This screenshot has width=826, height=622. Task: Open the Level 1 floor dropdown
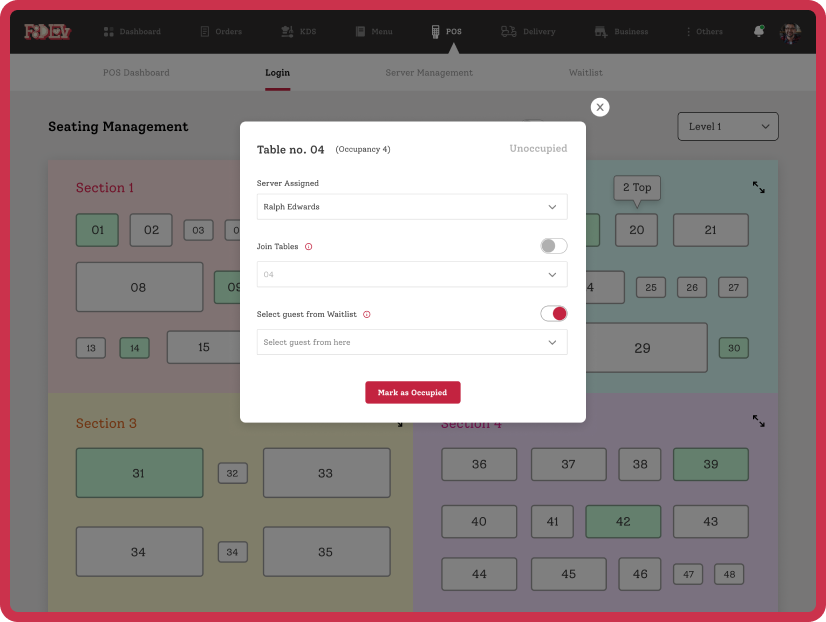[x=727, y=127]
